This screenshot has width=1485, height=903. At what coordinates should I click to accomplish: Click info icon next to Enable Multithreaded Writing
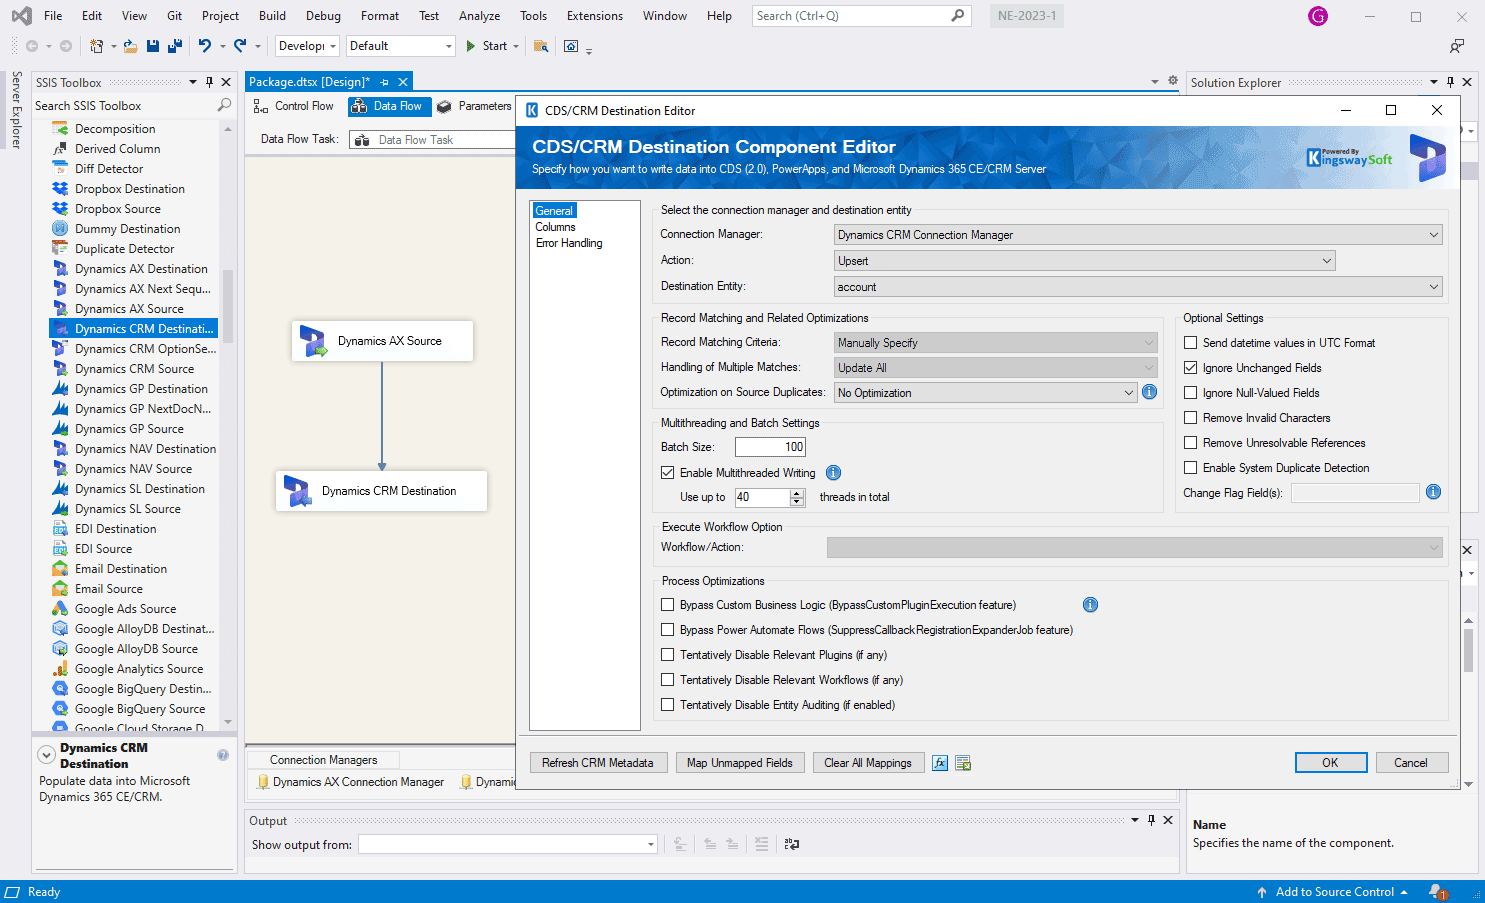(833, 473)
